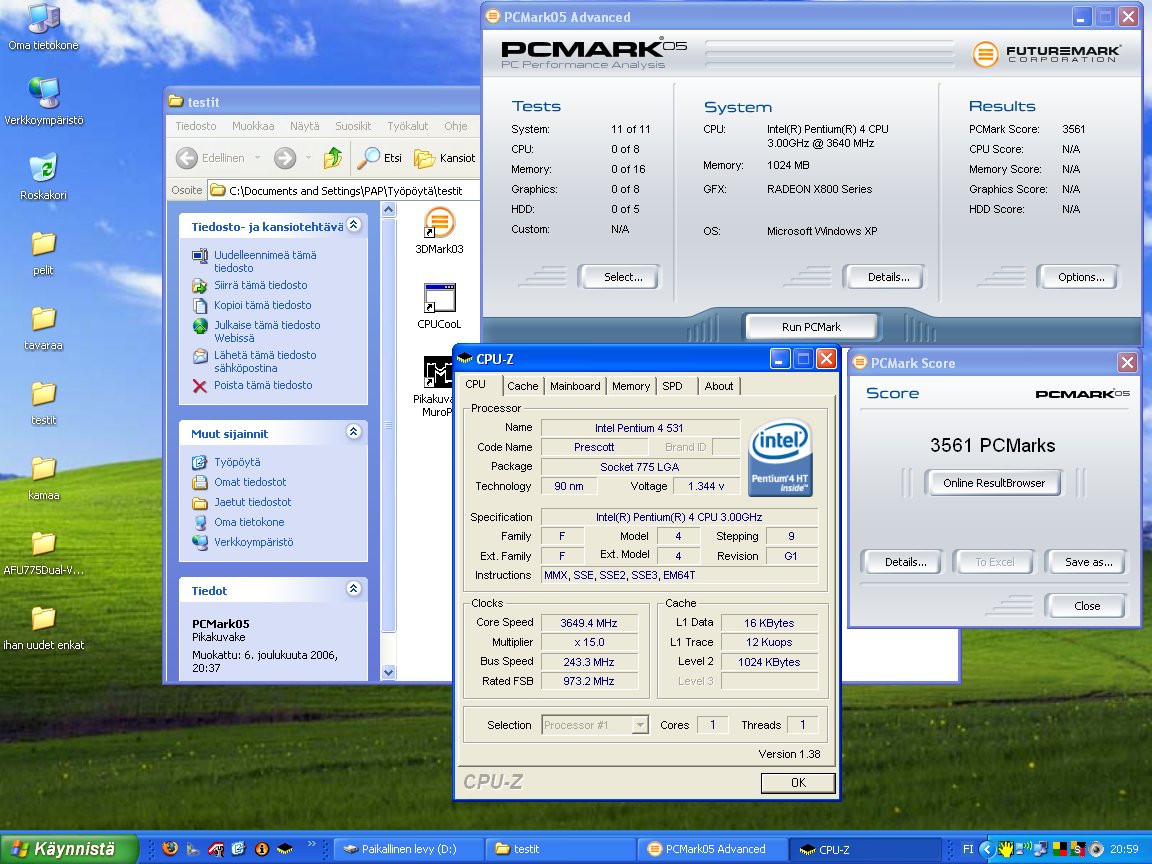Screen dimensions: 1152x864
Task: Switch to the Cache tab in CPU-Z
Action: 522,386
